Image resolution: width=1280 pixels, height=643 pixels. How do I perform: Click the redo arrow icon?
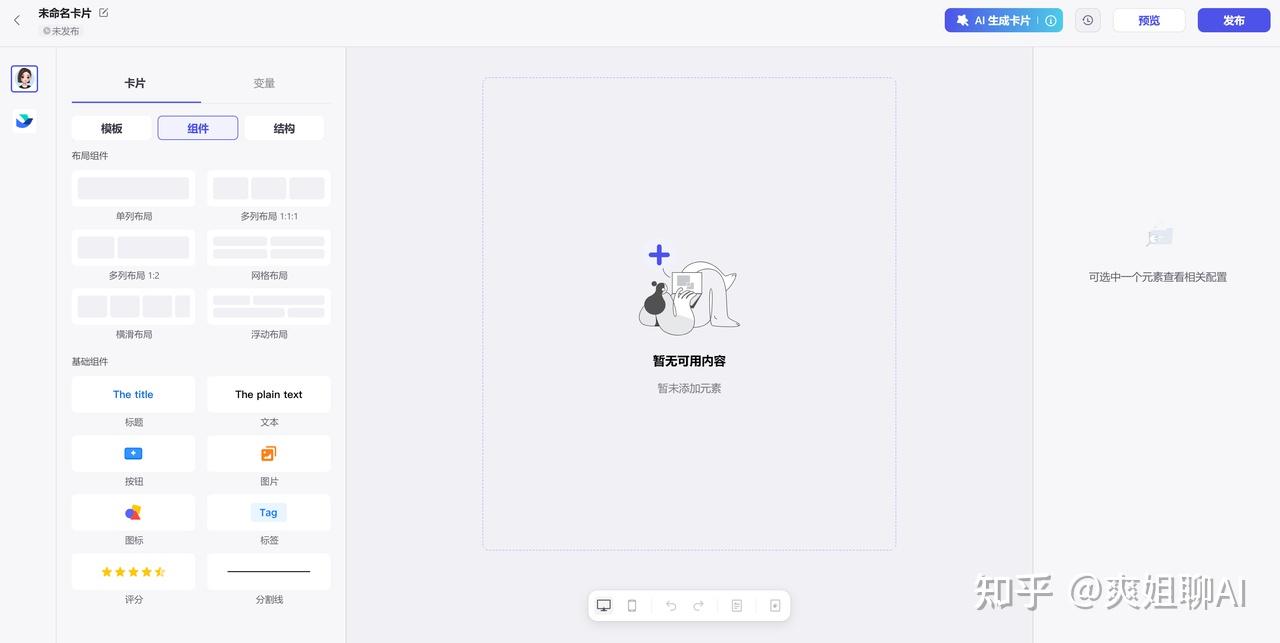coord(698,605)
